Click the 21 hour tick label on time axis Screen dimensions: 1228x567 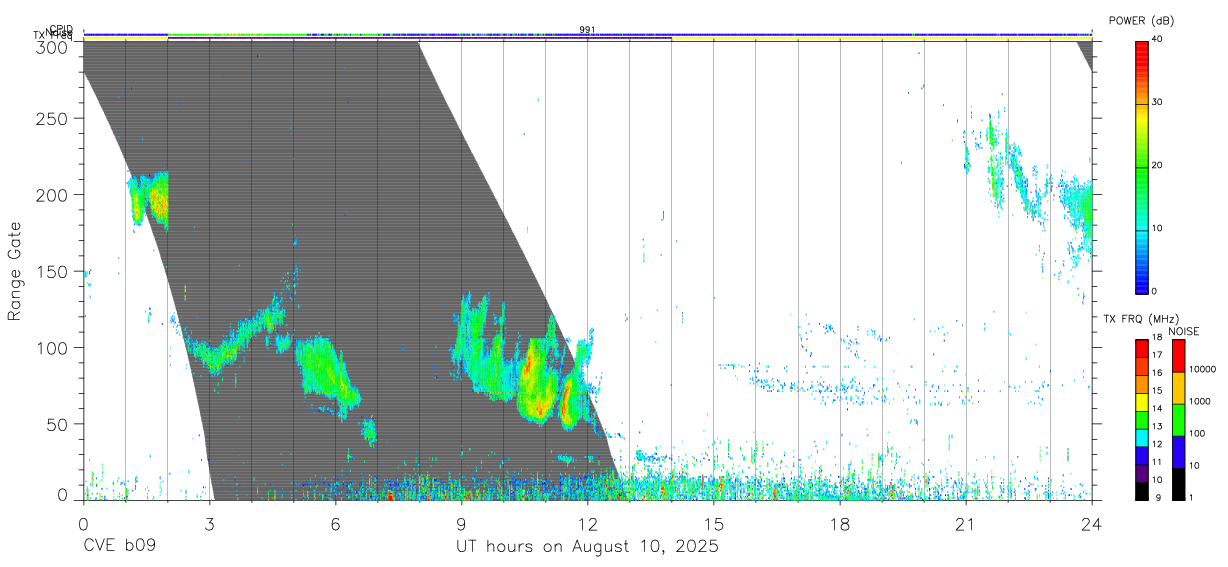click(x=965, y=525)
